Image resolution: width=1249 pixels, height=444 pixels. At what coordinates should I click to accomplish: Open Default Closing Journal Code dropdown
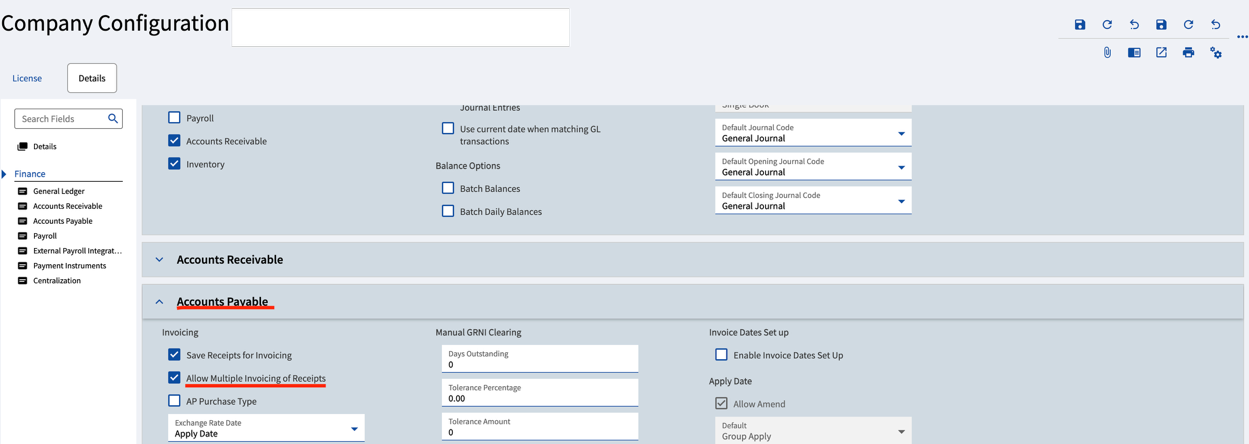click(x=813, y=201)
